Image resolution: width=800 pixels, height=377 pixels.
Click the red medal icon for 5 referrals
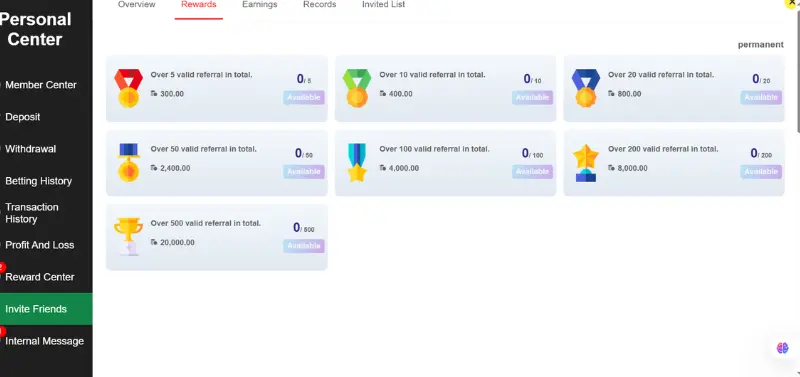coord(129,88)
